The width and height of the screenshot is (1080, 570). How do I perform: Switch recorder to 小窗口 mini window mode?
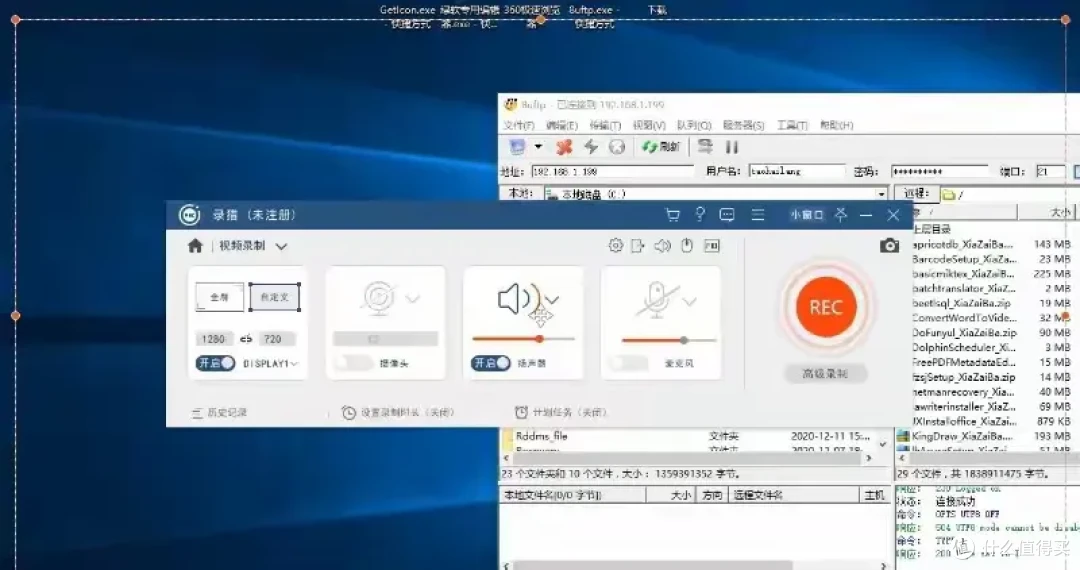point(806,215)
